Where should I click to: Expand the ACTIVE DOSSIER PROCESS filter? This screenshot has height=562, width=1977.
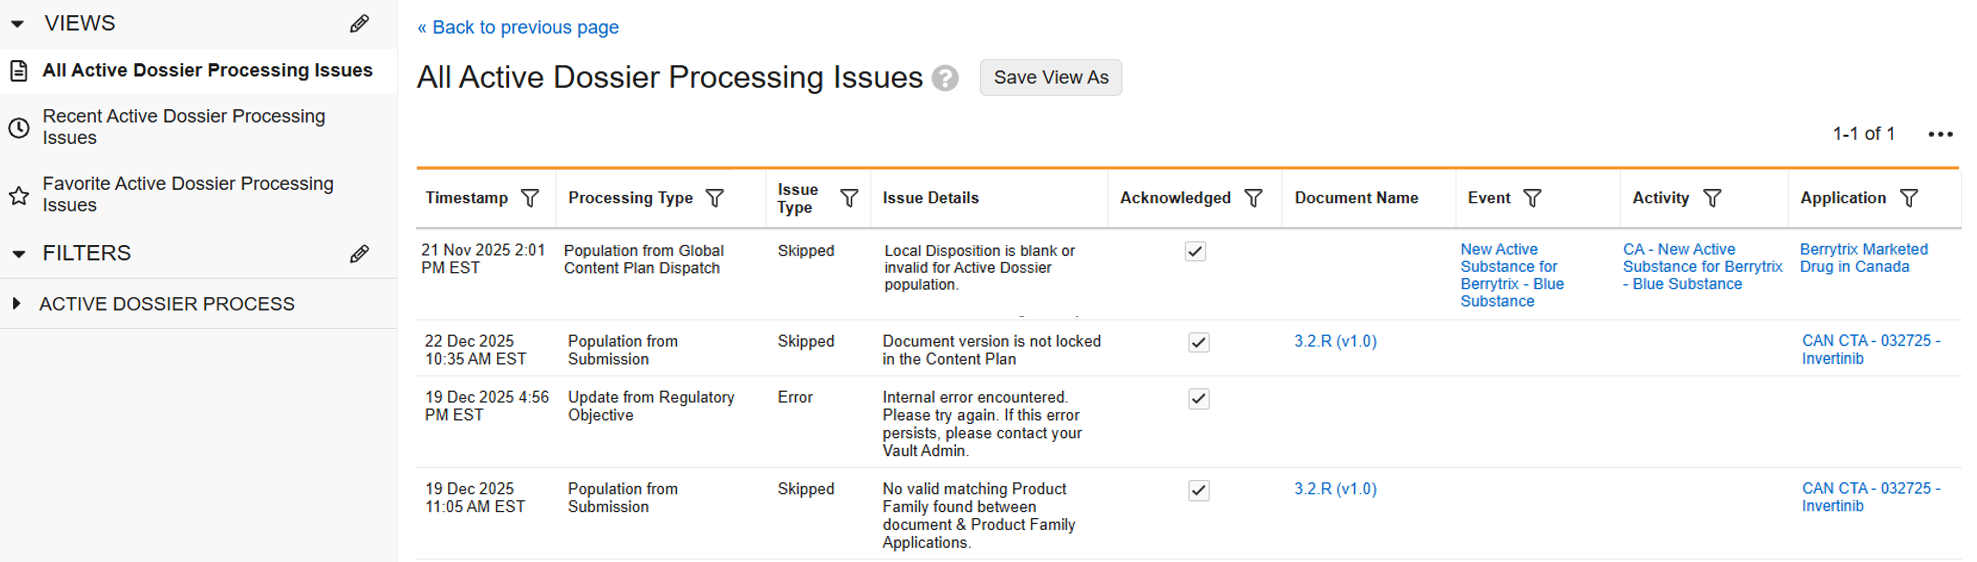click(16, 304)
